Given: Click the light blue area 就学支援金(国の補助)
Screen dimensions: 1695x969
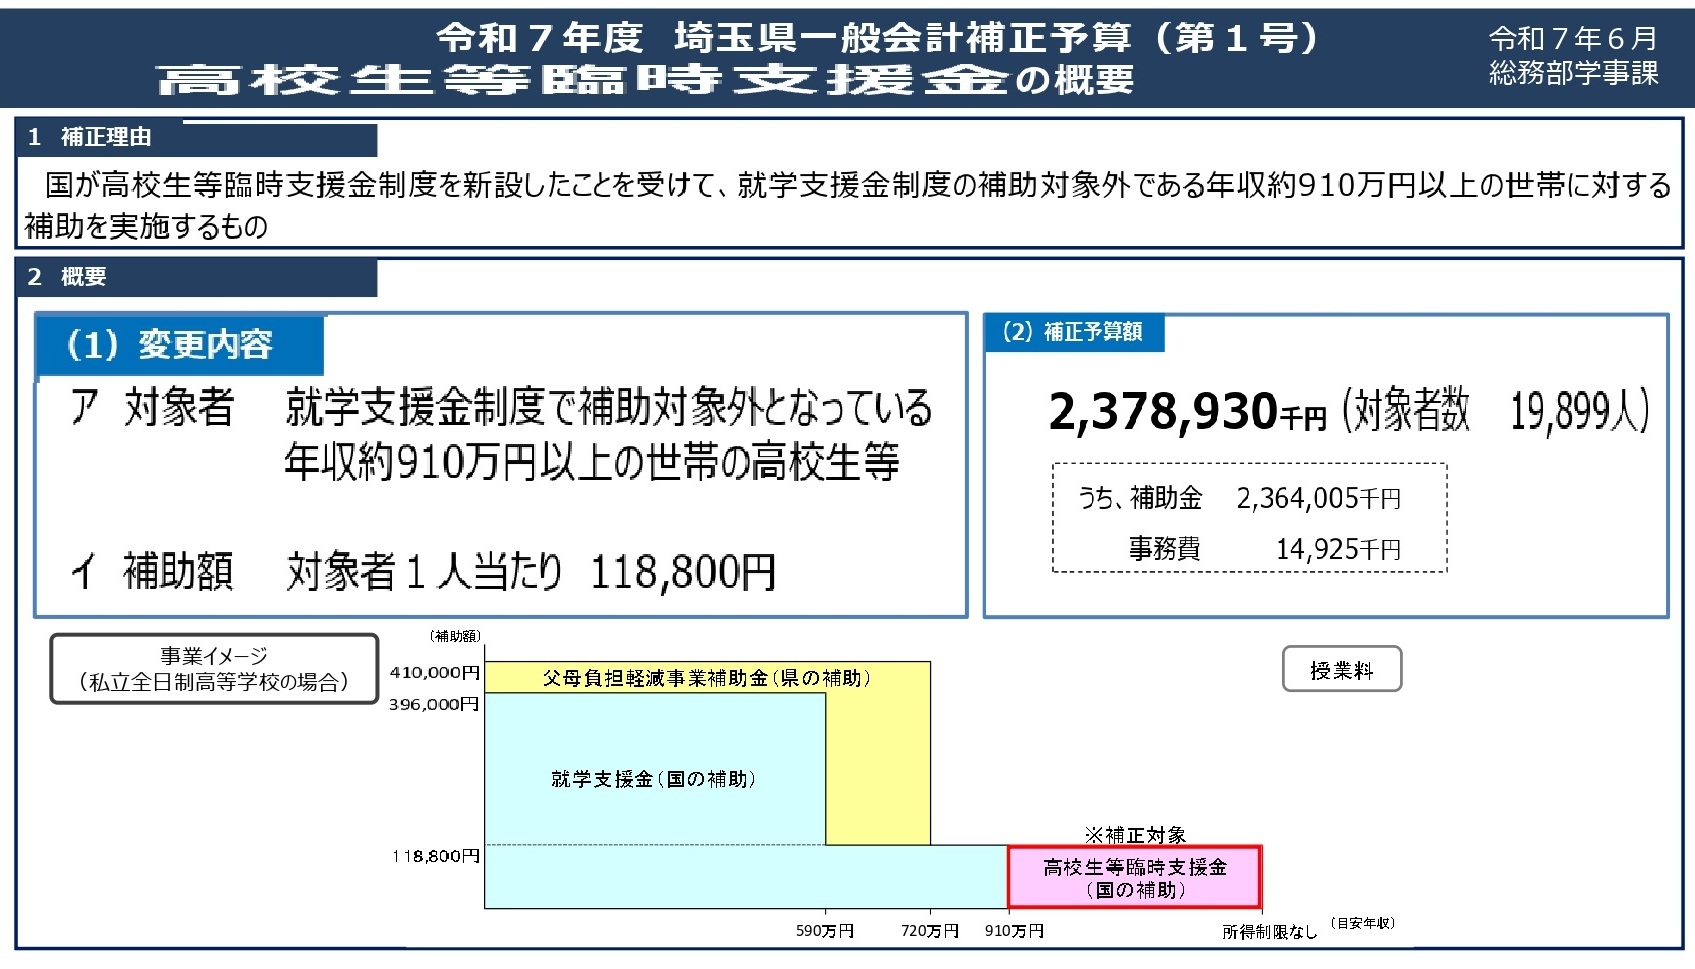Looking at the screenshot, I should [654, 779].
